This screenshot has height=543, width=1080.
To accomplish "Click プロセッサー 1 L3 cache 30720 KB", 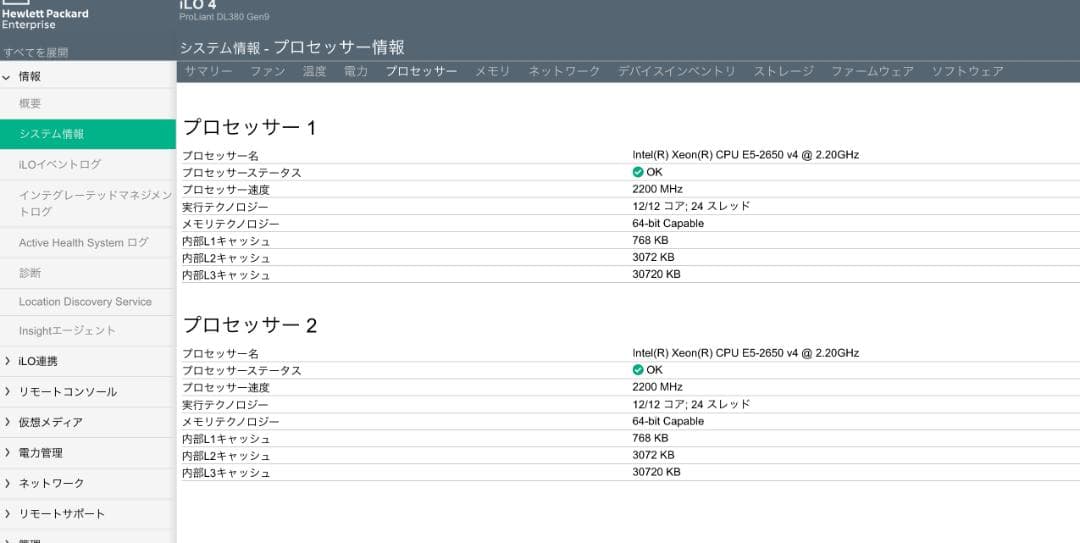I will click(x=656, y=274).
